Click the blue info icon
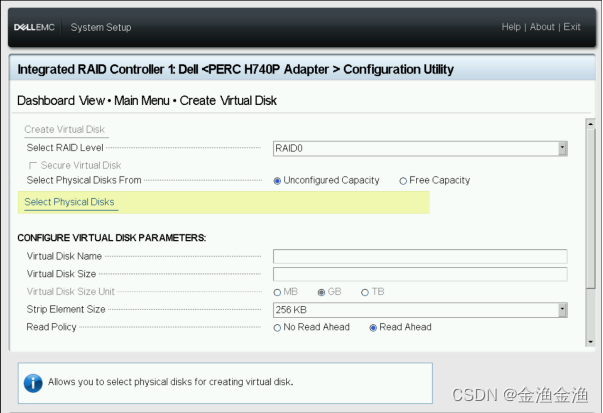 click(33, 383)
